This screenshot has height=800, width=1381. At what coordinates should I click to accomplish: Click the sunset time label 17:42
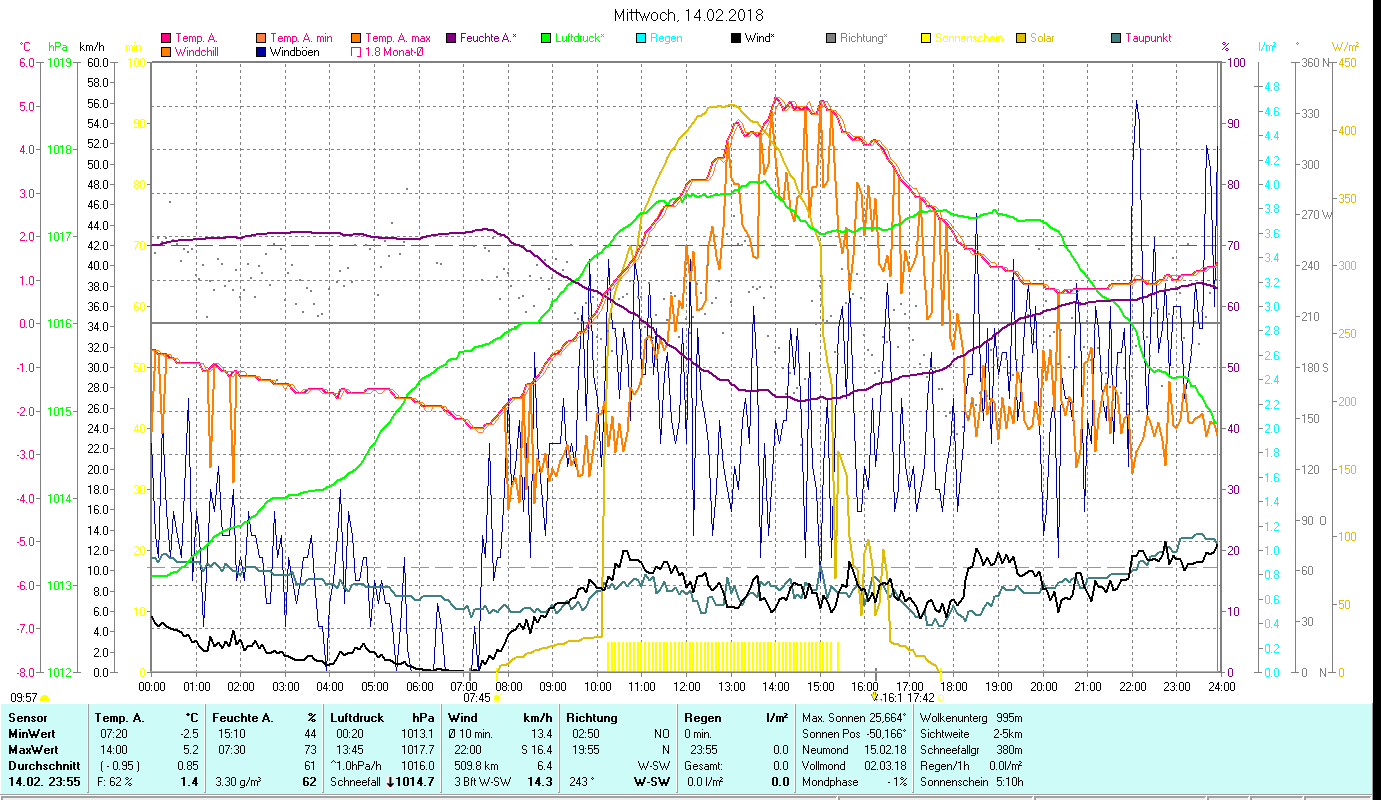921,698
